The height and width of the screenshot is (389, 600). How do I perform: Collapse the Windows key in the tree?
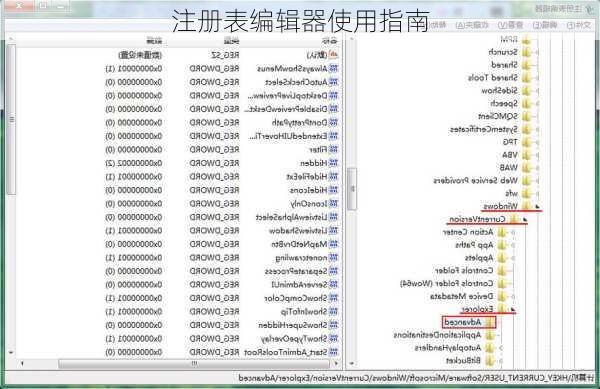coord(537,207)
